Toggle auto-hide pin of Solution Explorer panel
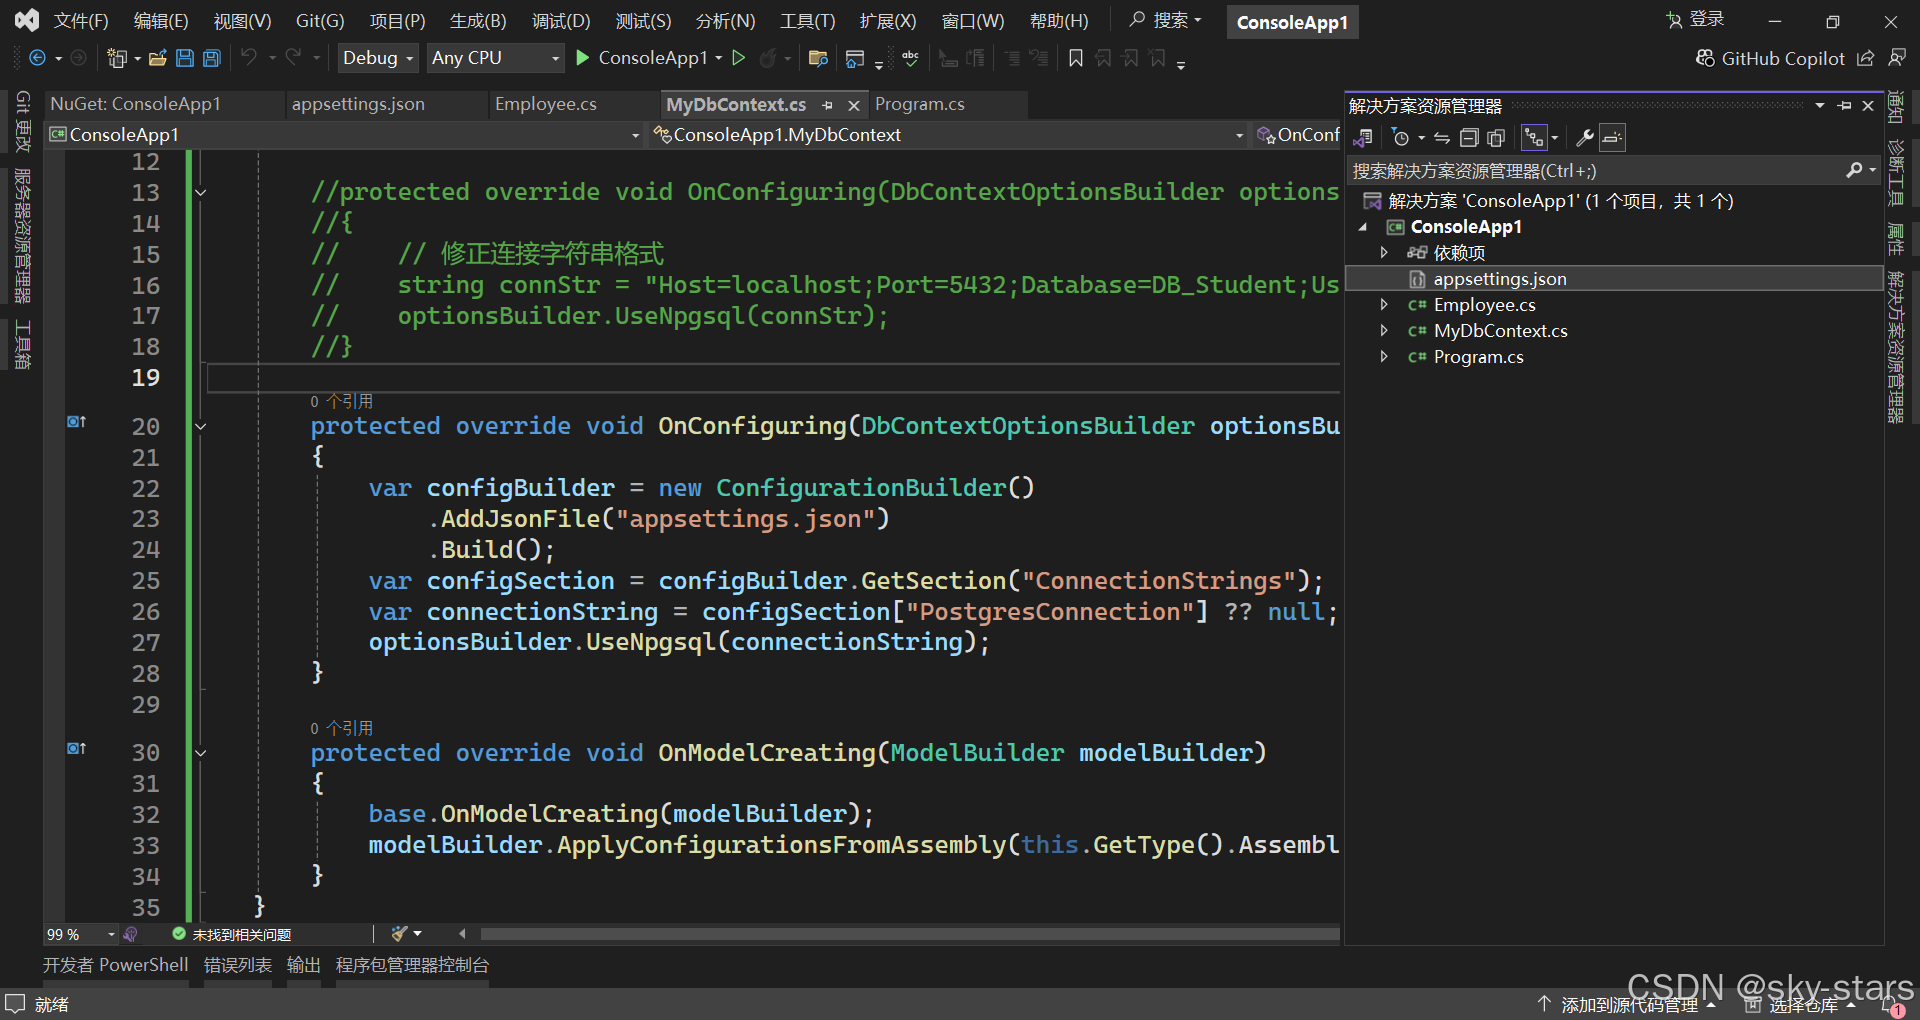 tap(1844, 106)
